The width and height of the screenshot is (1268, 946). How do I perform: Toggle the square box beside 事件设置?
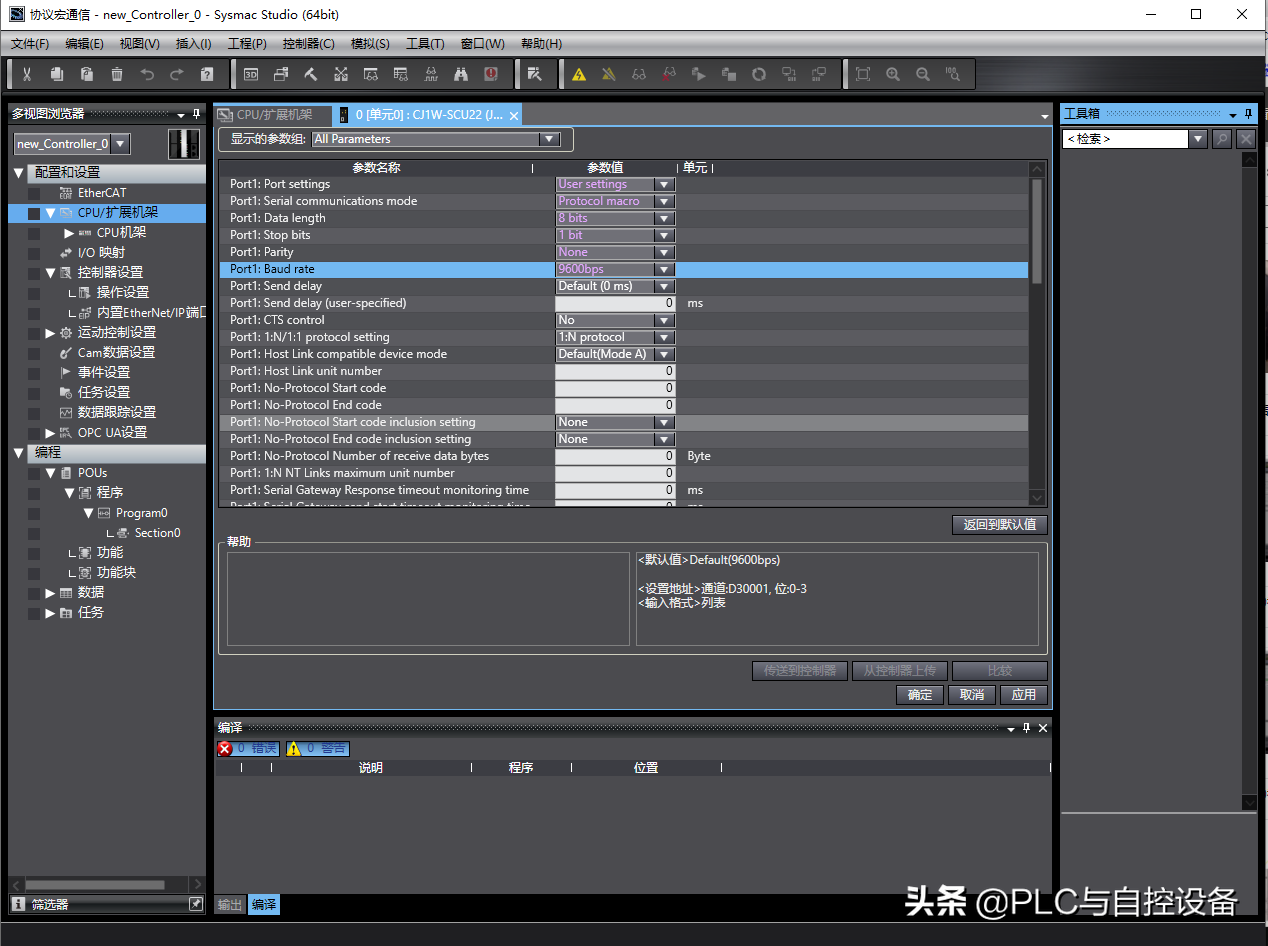[34, 373]
